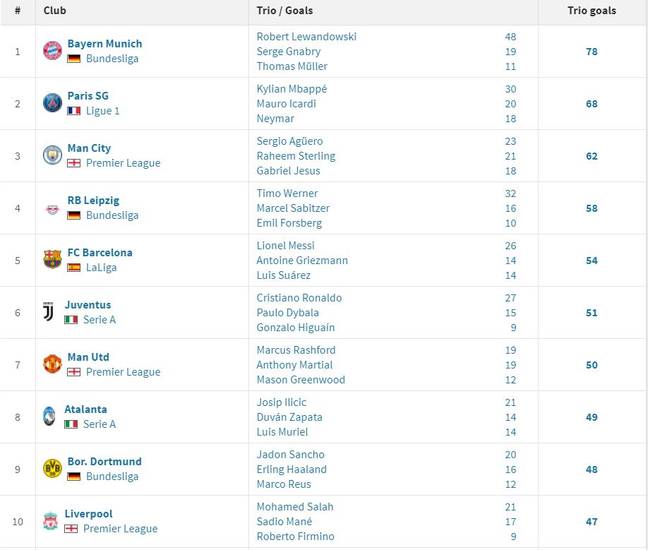Open Robert Lewandowski's player link
Viewport: 648px width, 550px height.
[x=306, y=36]
